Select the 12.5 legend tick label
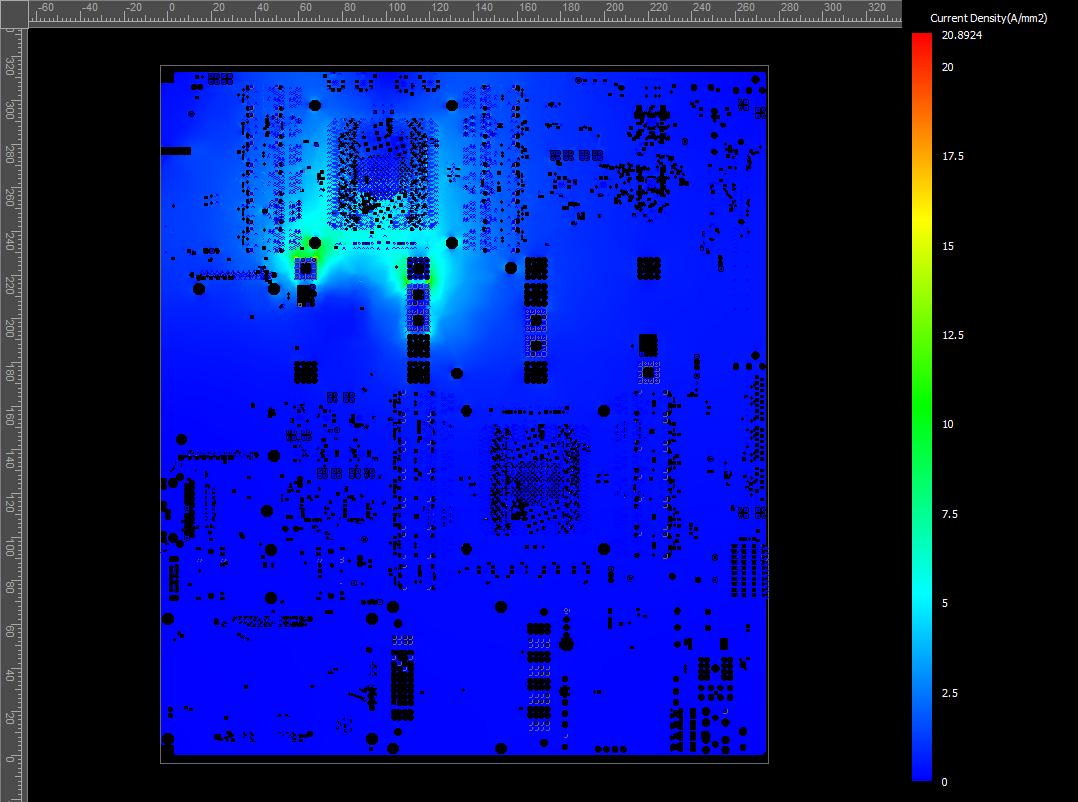Image resolution: width=1078 pixels, height=802 pixels. (x=952, y=335)
